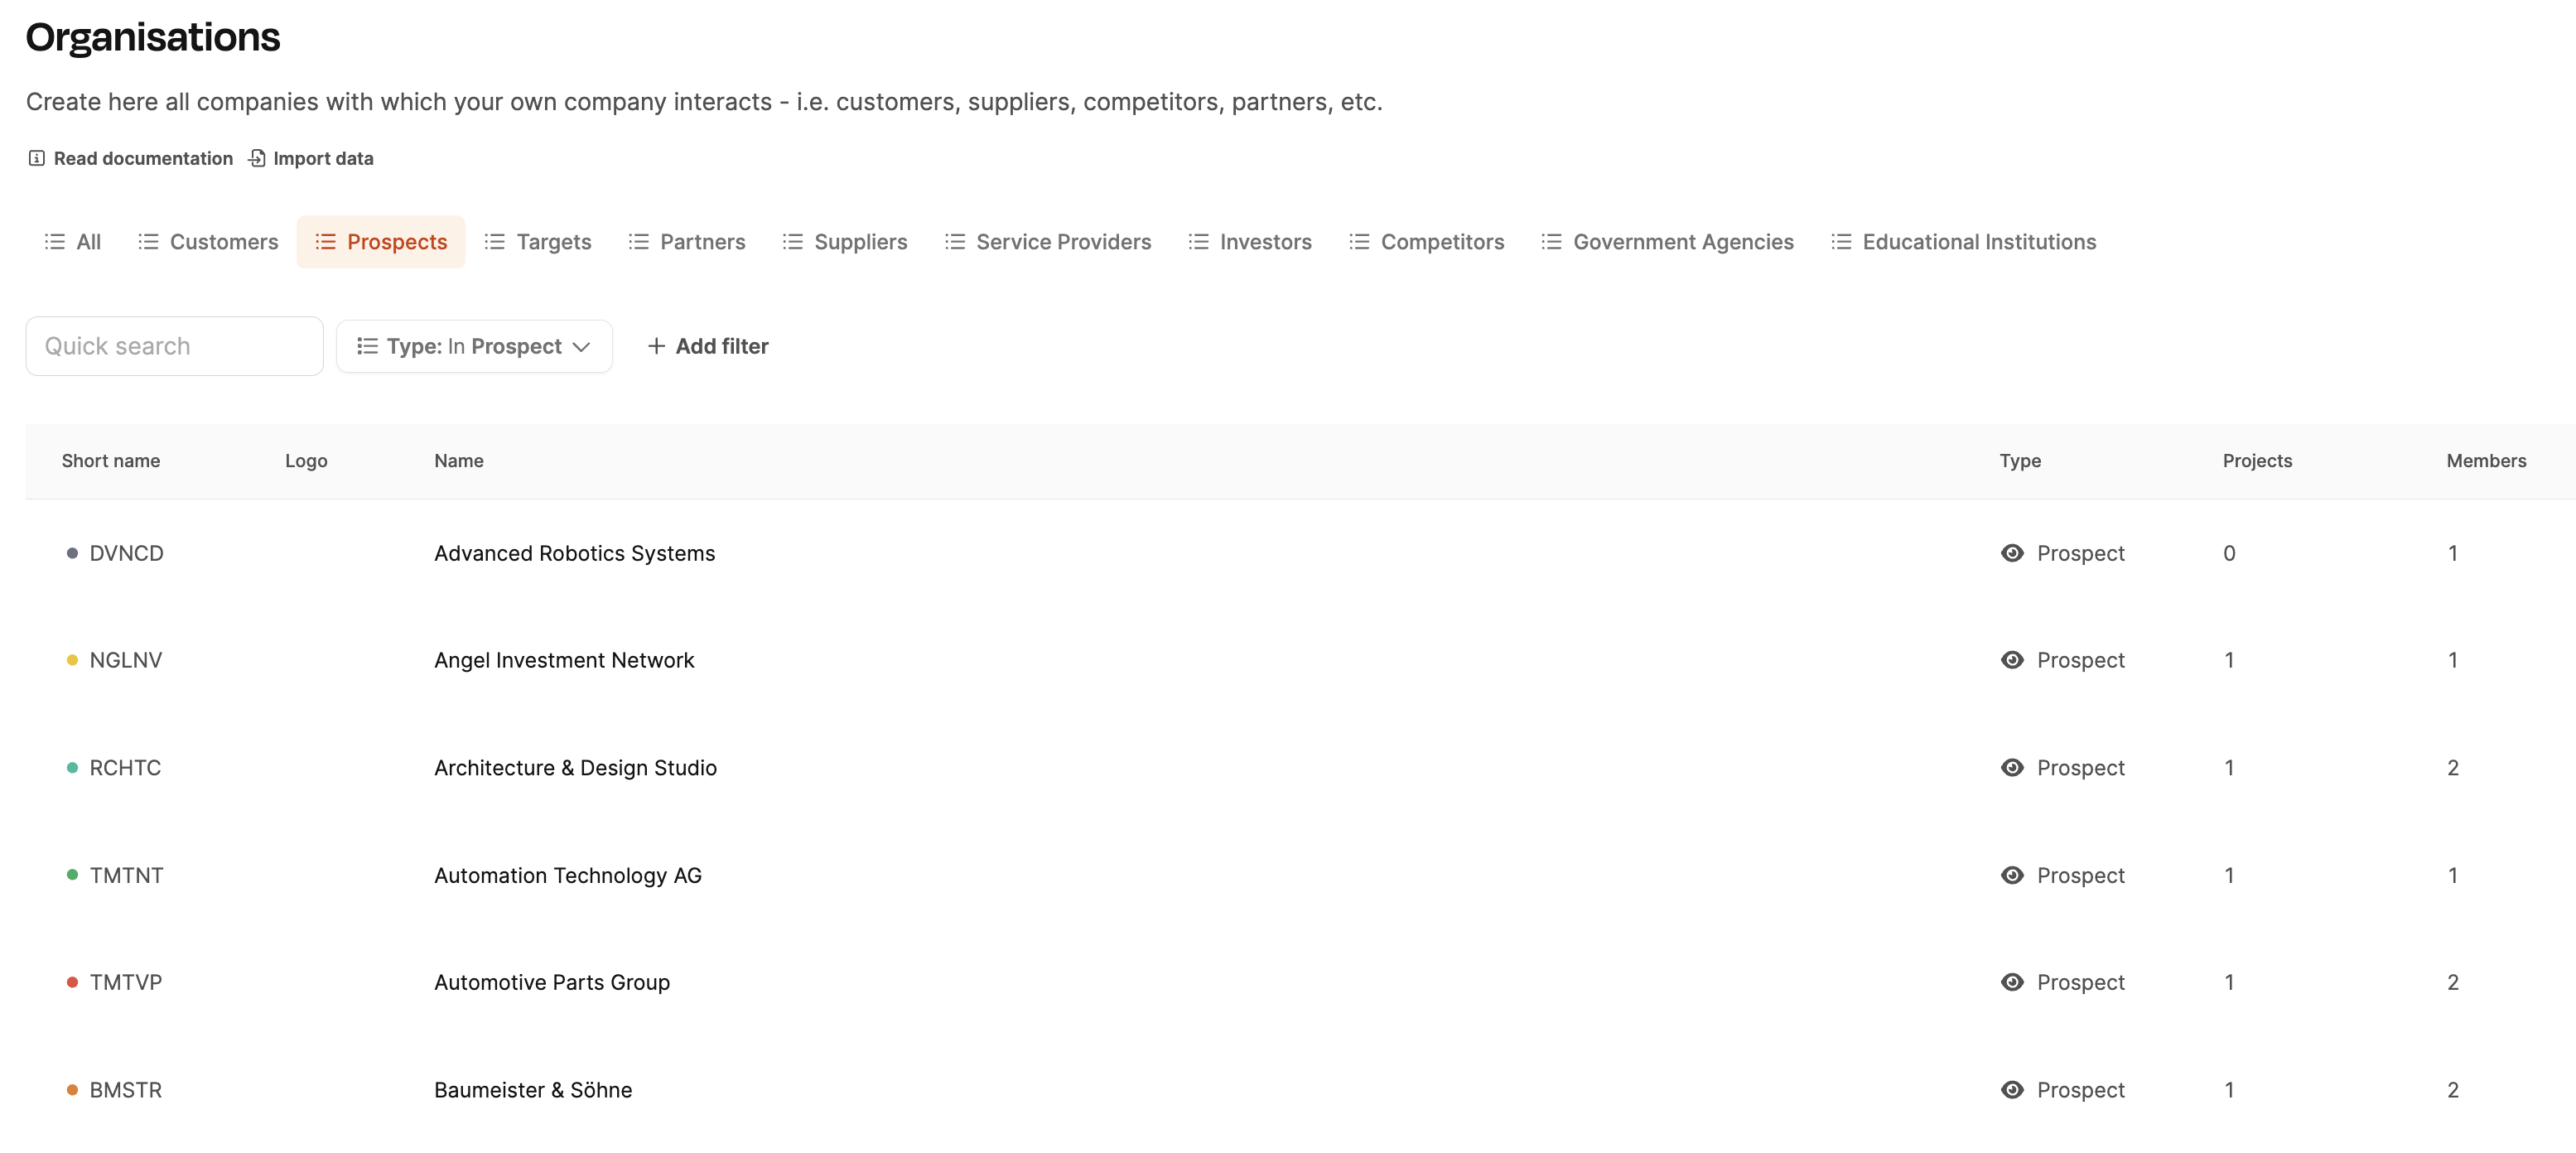2576x1153 pixels.
Task: Open the Targets tab
Action: 538,242
